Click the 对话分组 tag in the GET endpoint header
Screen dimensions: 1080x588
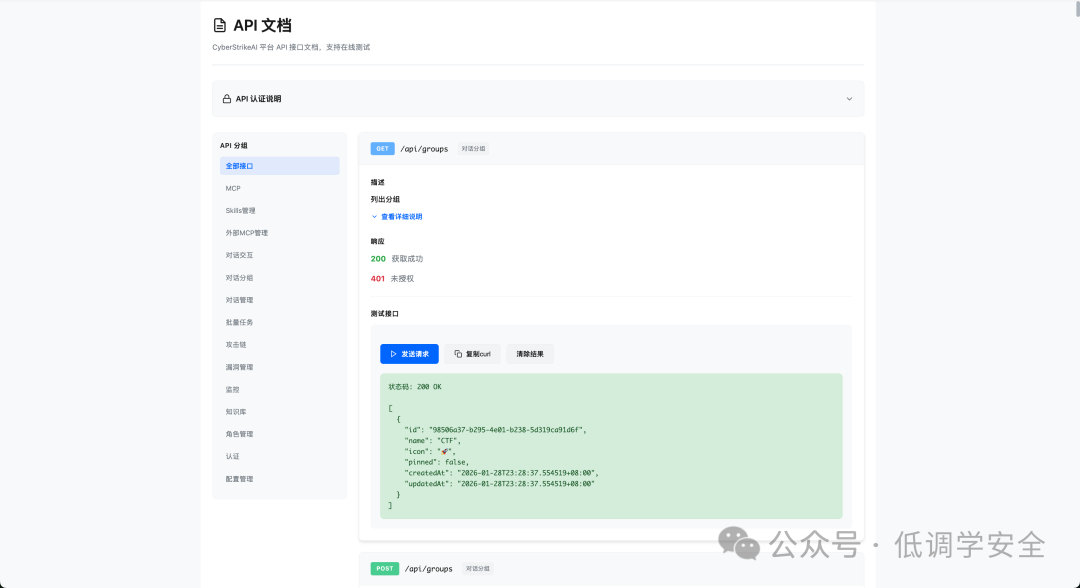pyautogui.click(x=473, y=149)
